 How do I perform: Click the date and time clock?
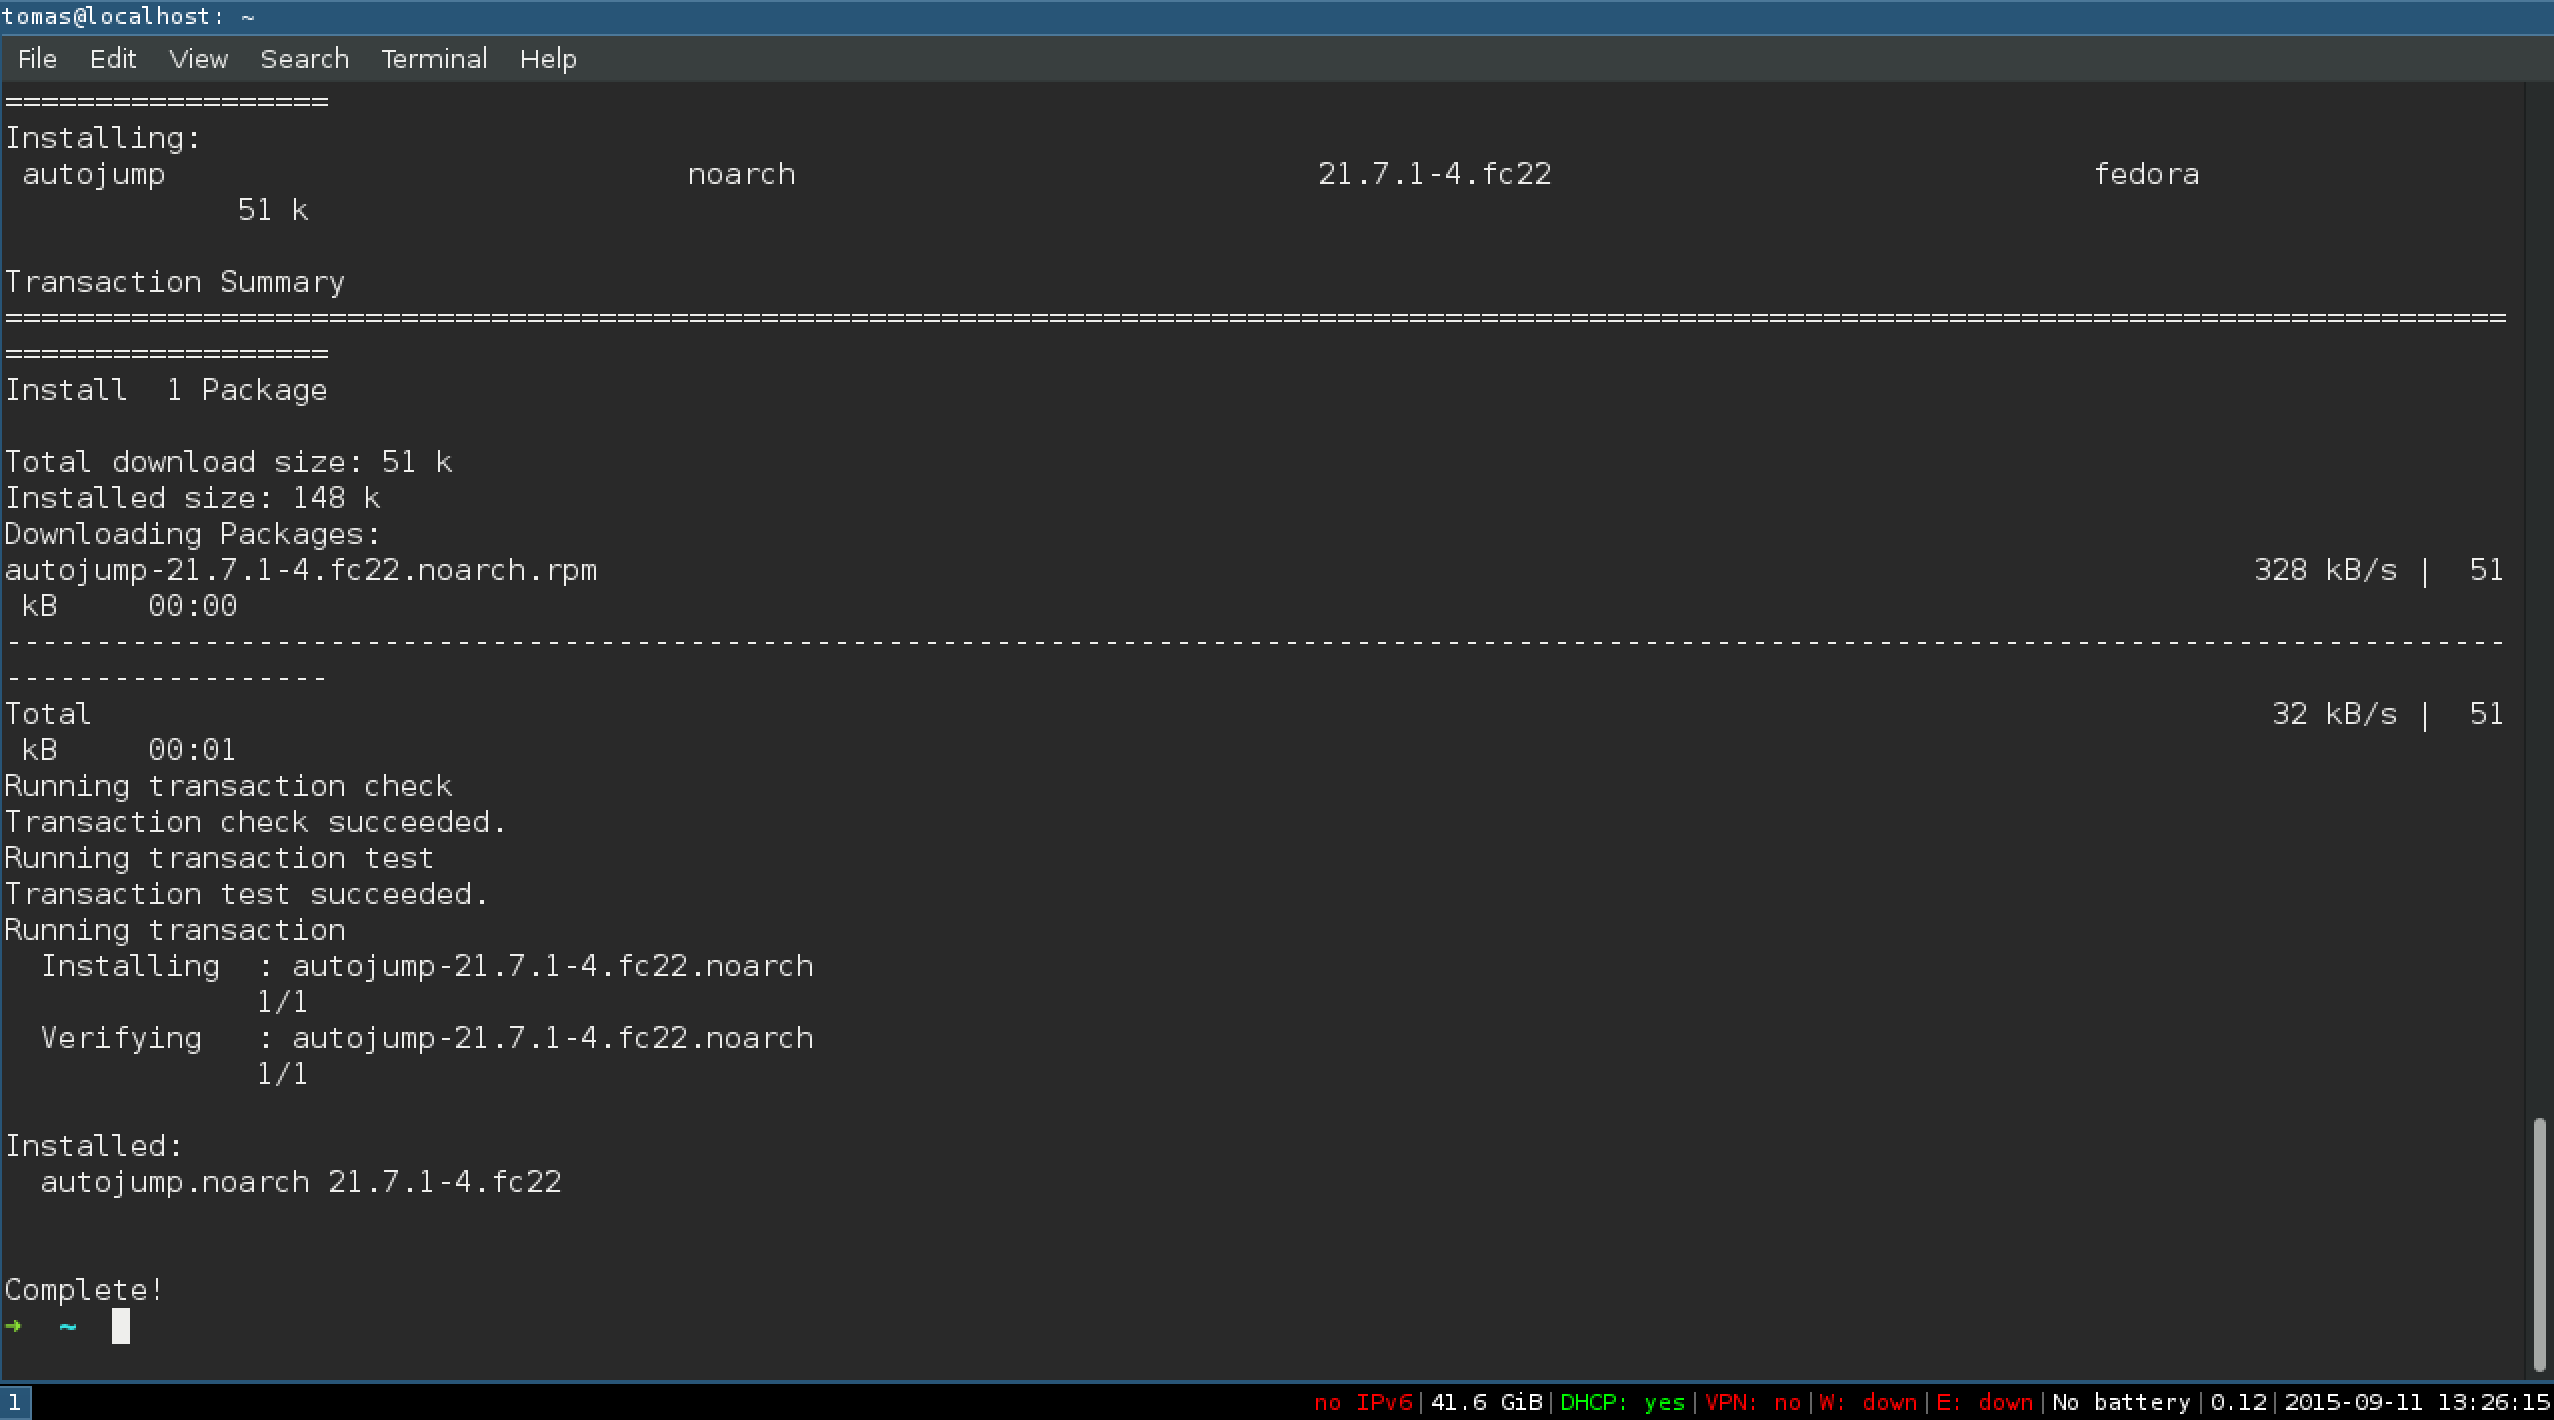pos(2416,1402)
